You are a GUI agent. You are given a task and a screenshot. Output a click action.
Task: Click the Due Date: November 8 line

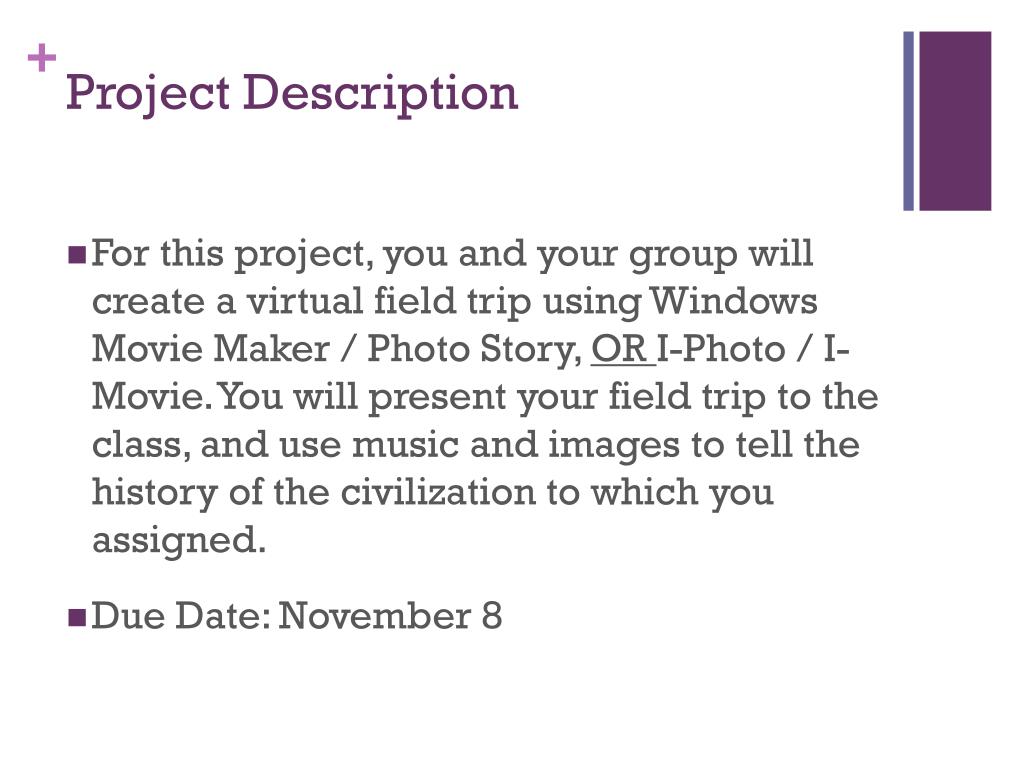296,616
